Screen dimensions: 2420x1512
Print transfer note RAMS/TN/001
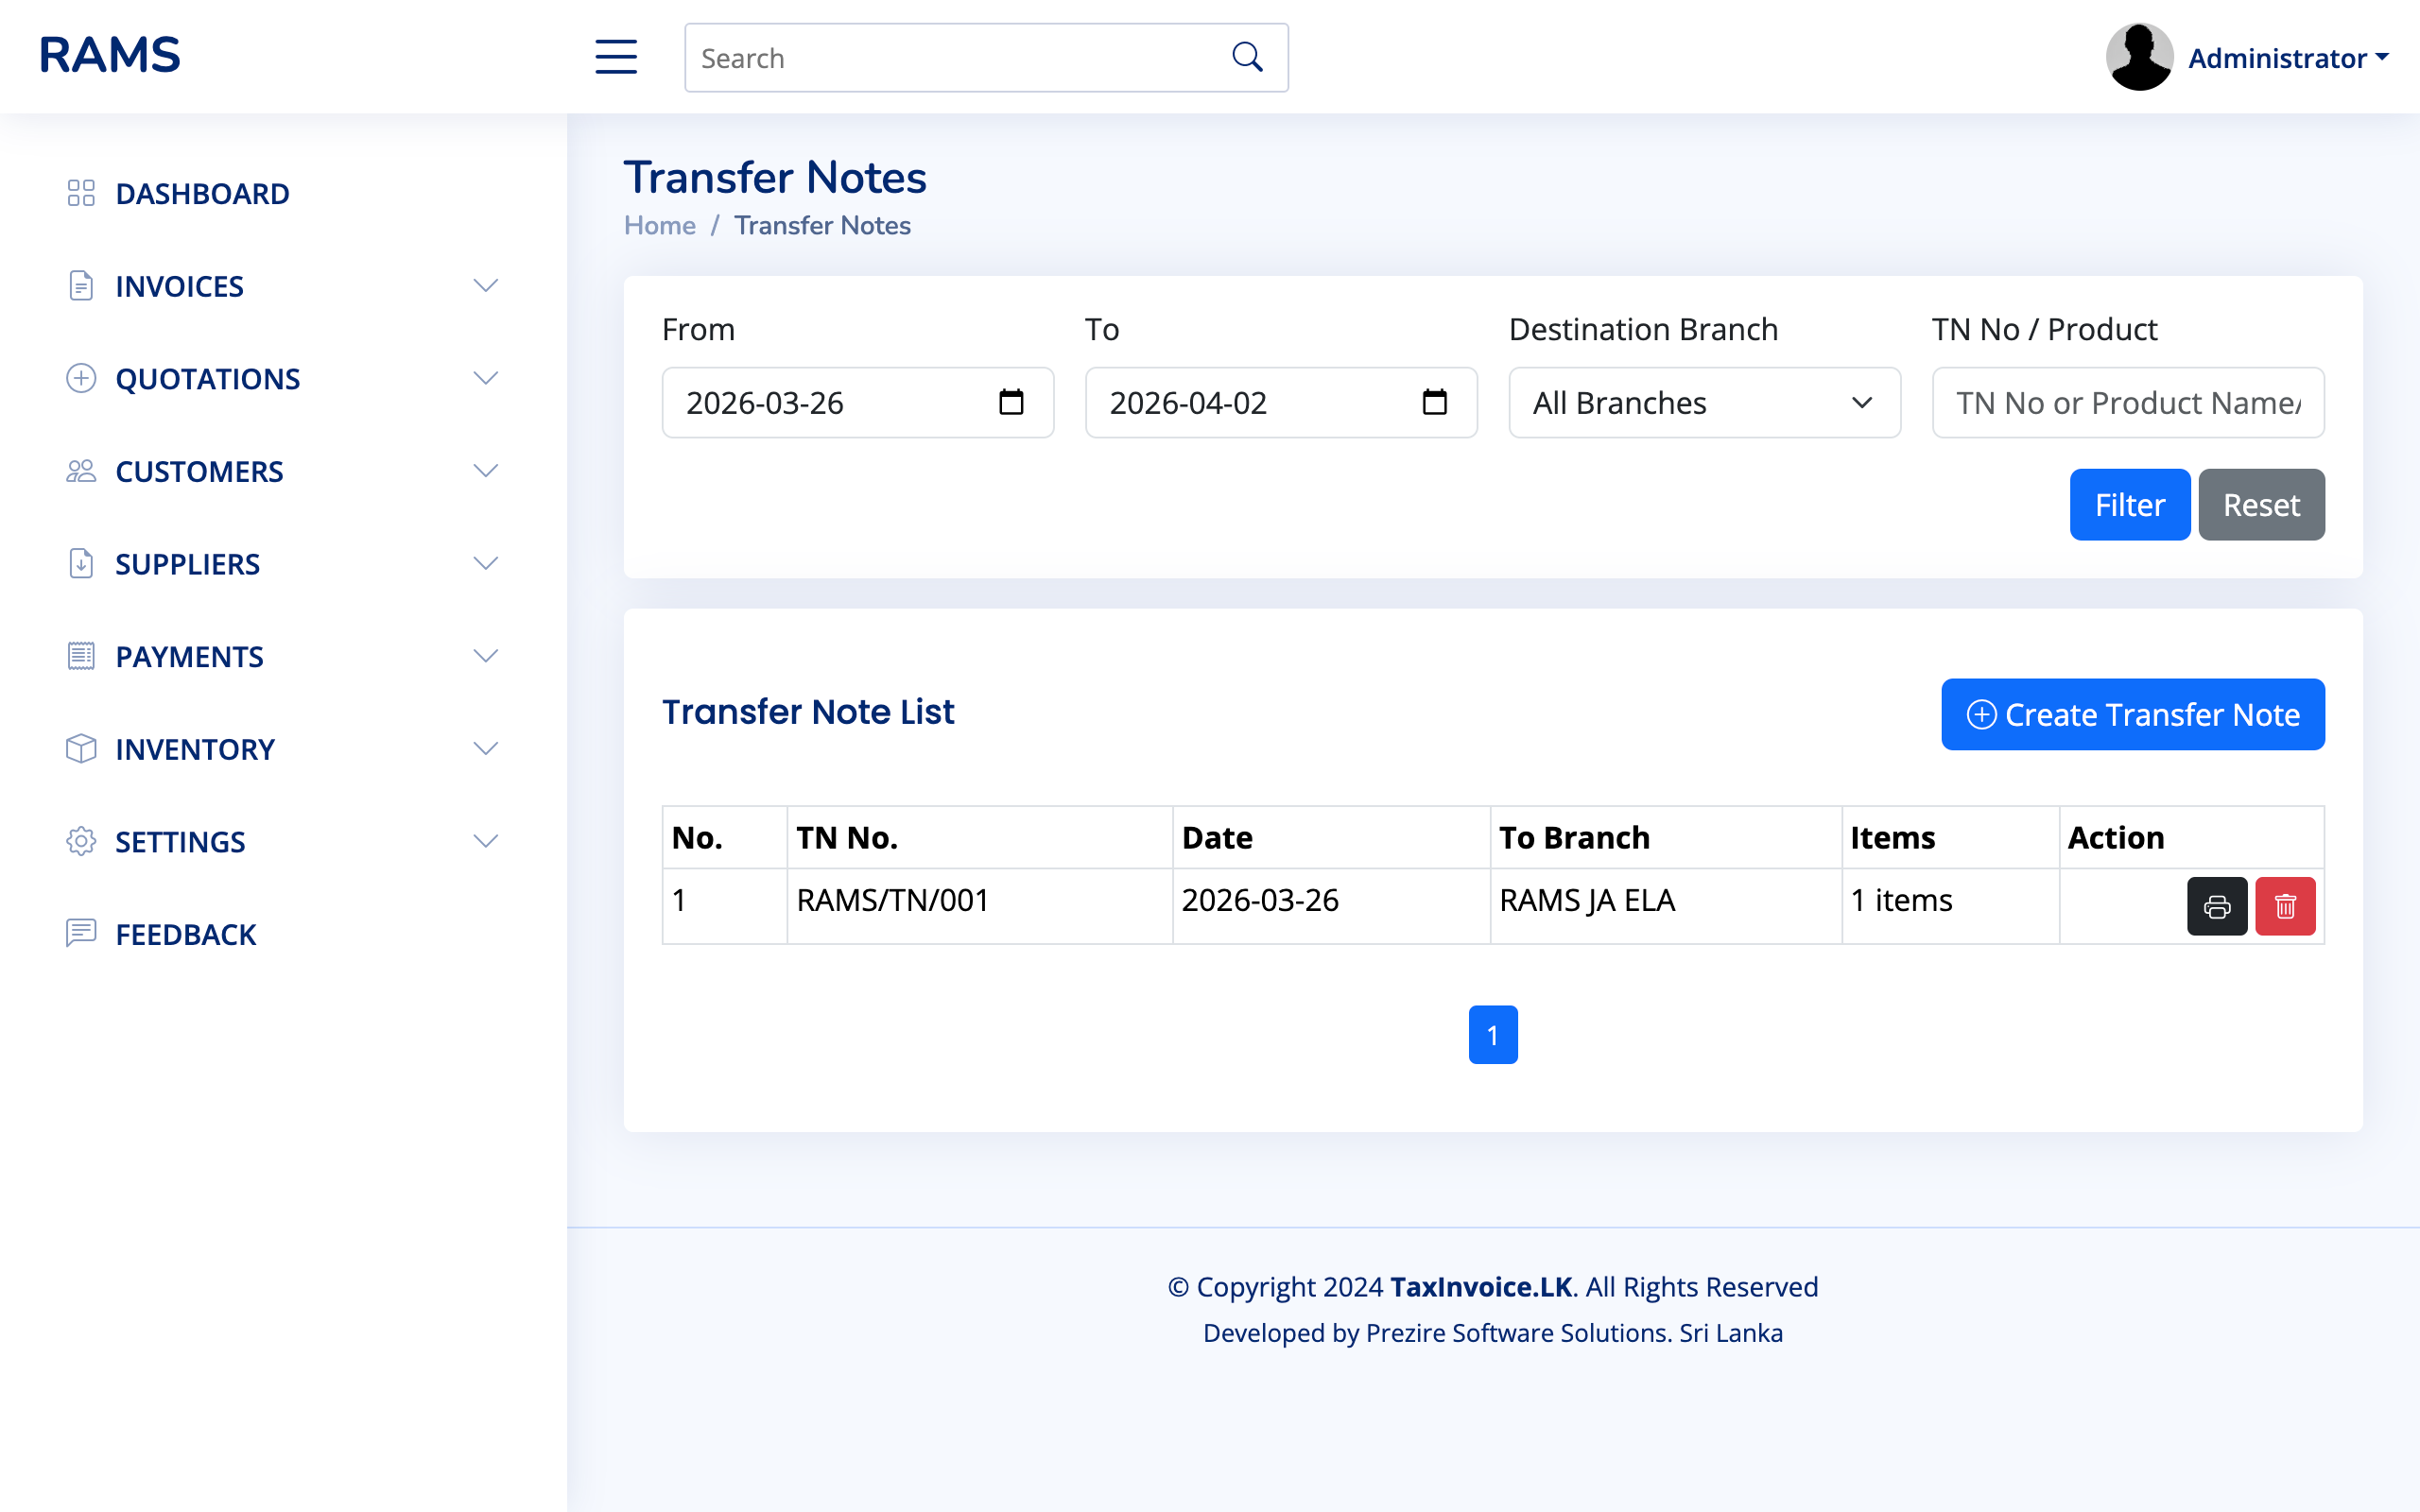click(x=2216, y=906)
